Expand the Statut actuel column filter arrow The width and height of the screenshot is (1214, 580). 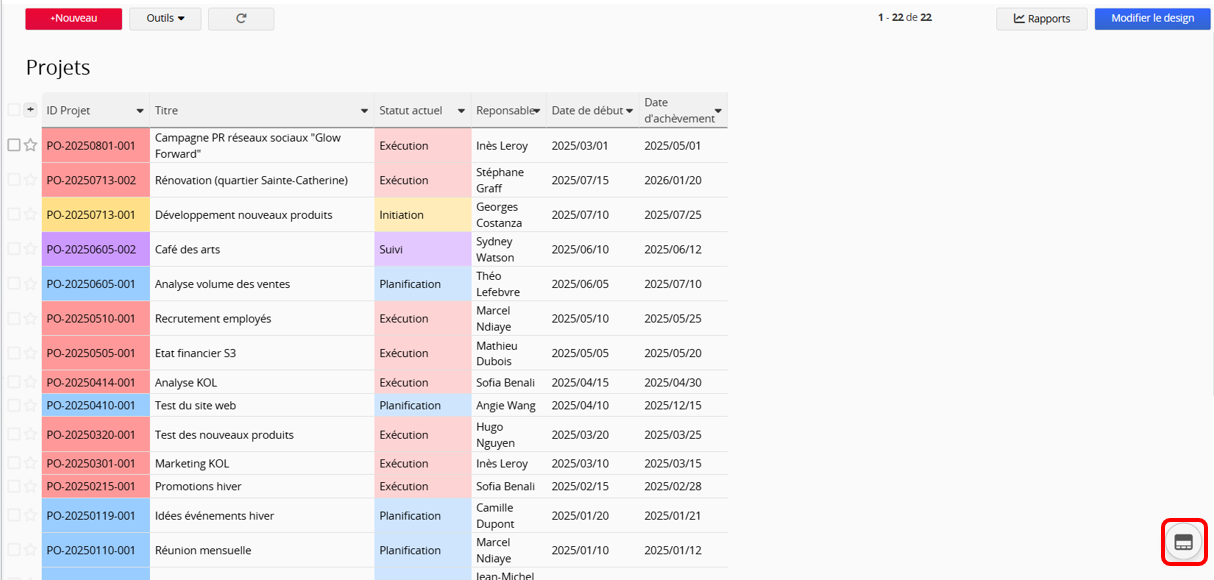coord(461,111)
